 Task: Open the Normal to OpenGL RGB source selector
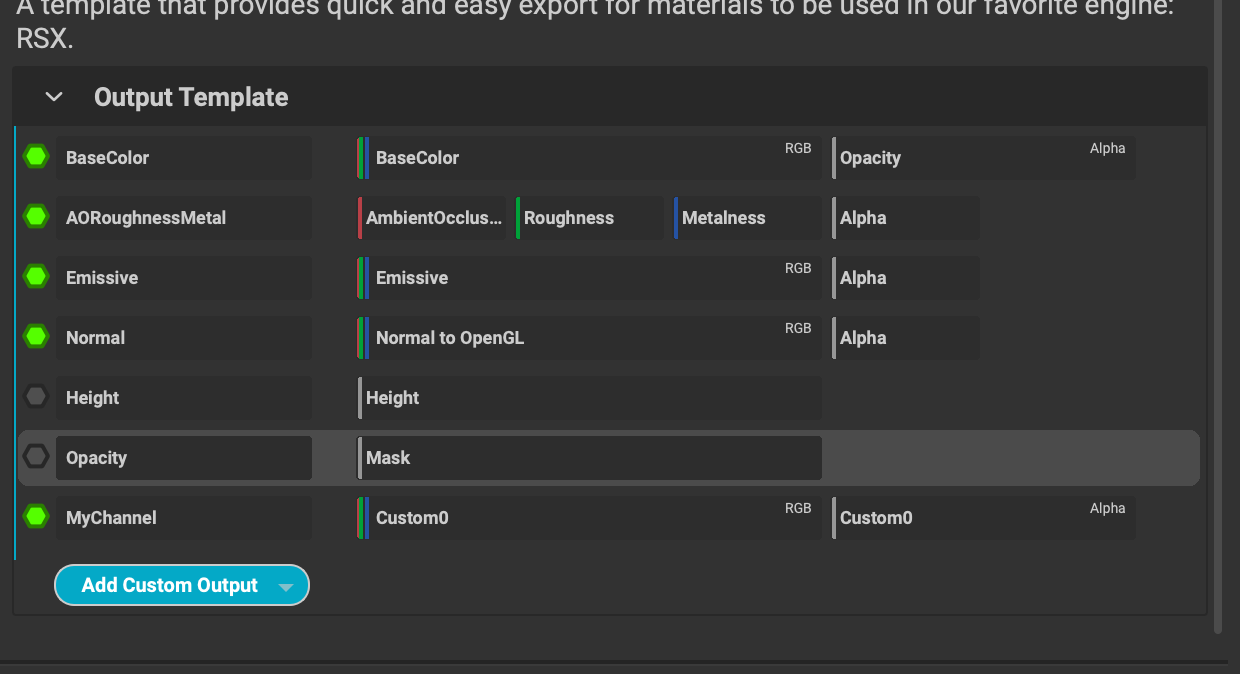(590, 338)
